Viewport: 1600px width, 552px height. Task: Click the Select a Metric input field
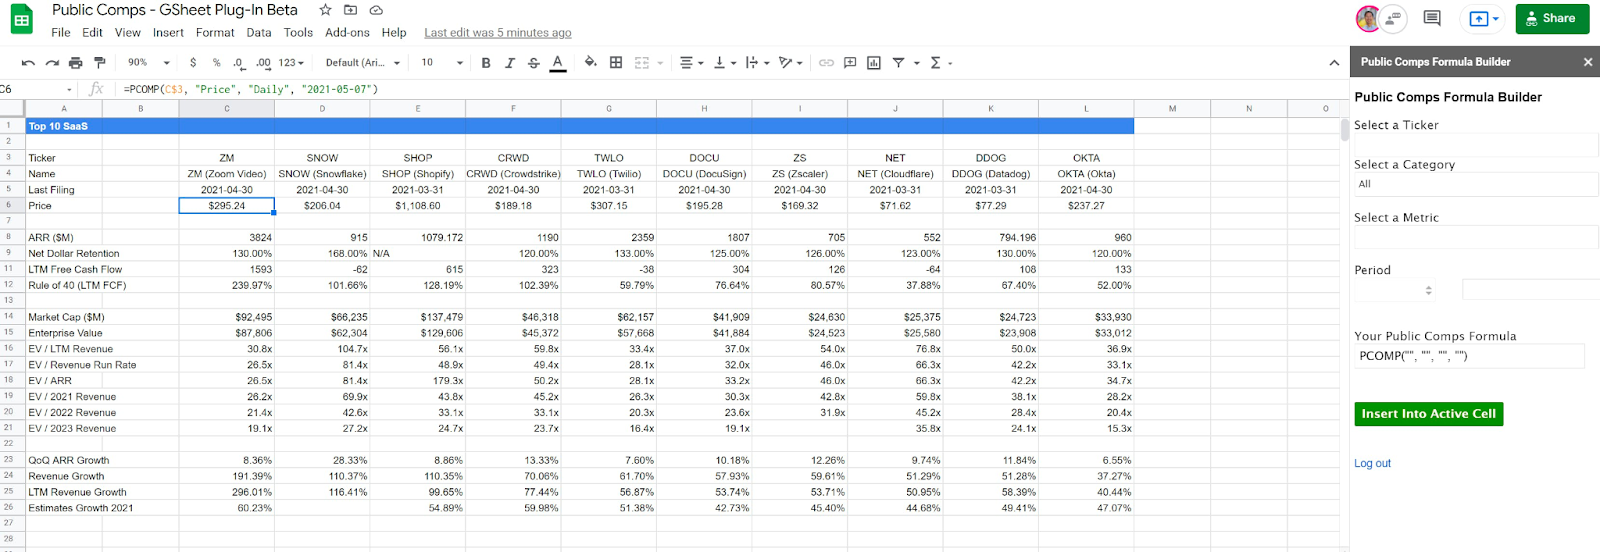(x=1476, y=237)
